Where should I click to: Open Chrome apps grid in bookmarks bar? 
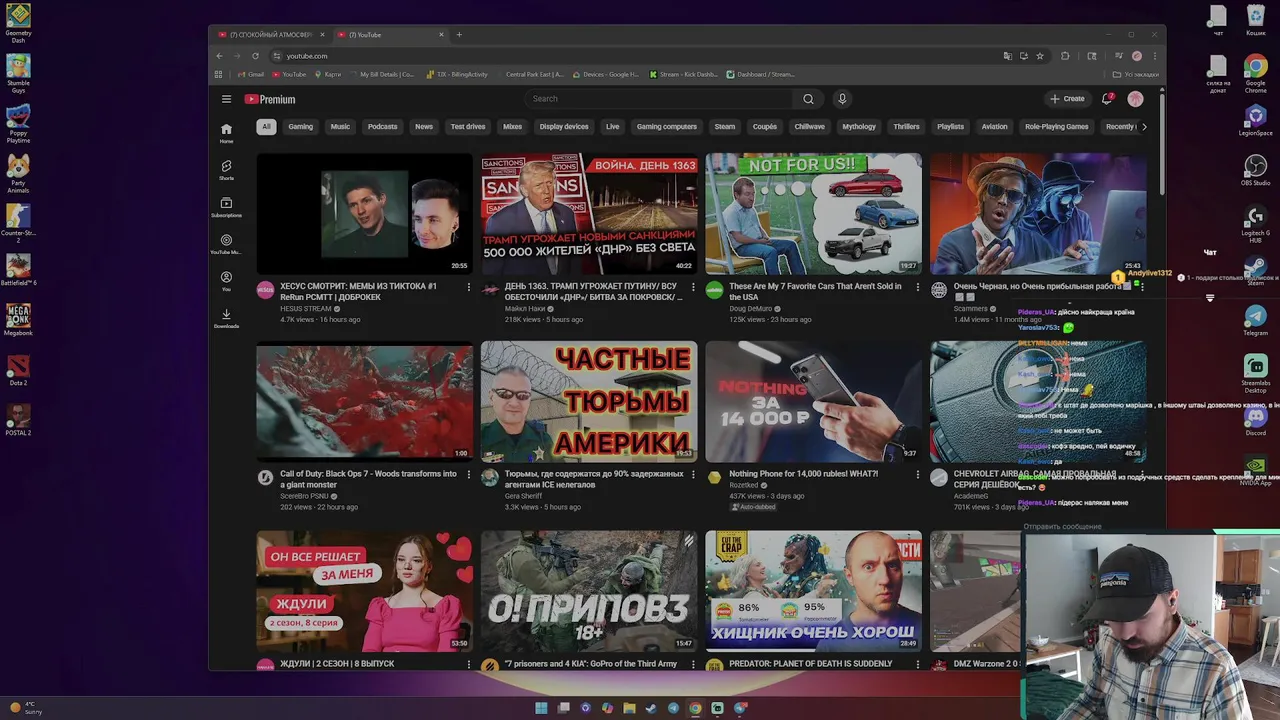coord(219,74)
